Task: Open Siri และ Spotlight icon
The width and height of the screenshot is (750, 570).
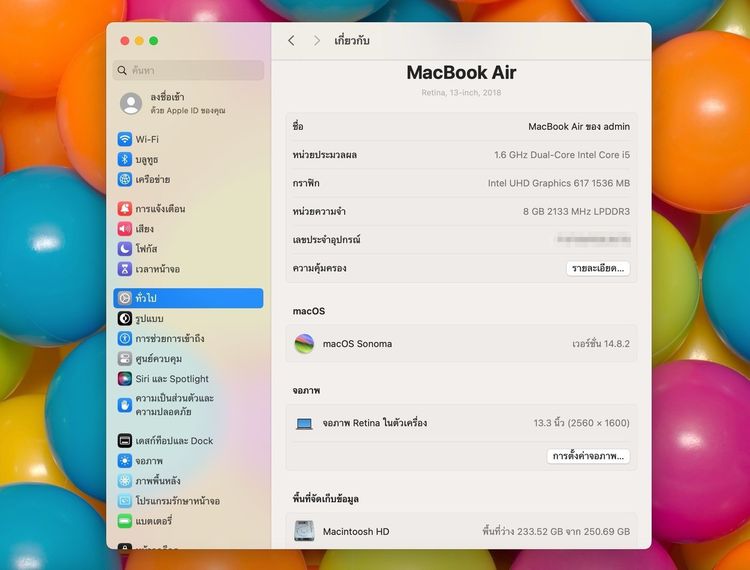Action: tap(125, 378)
